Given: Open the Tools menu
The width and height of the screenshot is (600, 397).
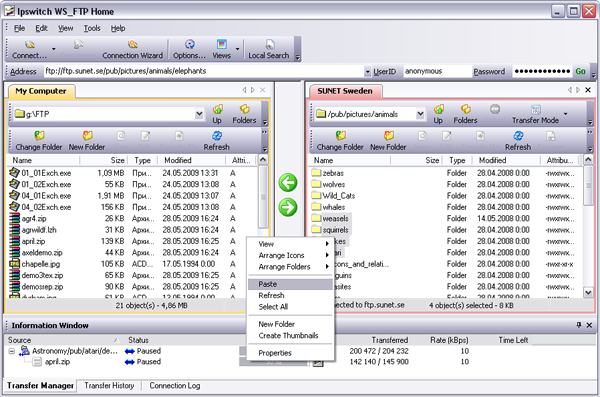Looking at the screenshot, I should point(92,28).
